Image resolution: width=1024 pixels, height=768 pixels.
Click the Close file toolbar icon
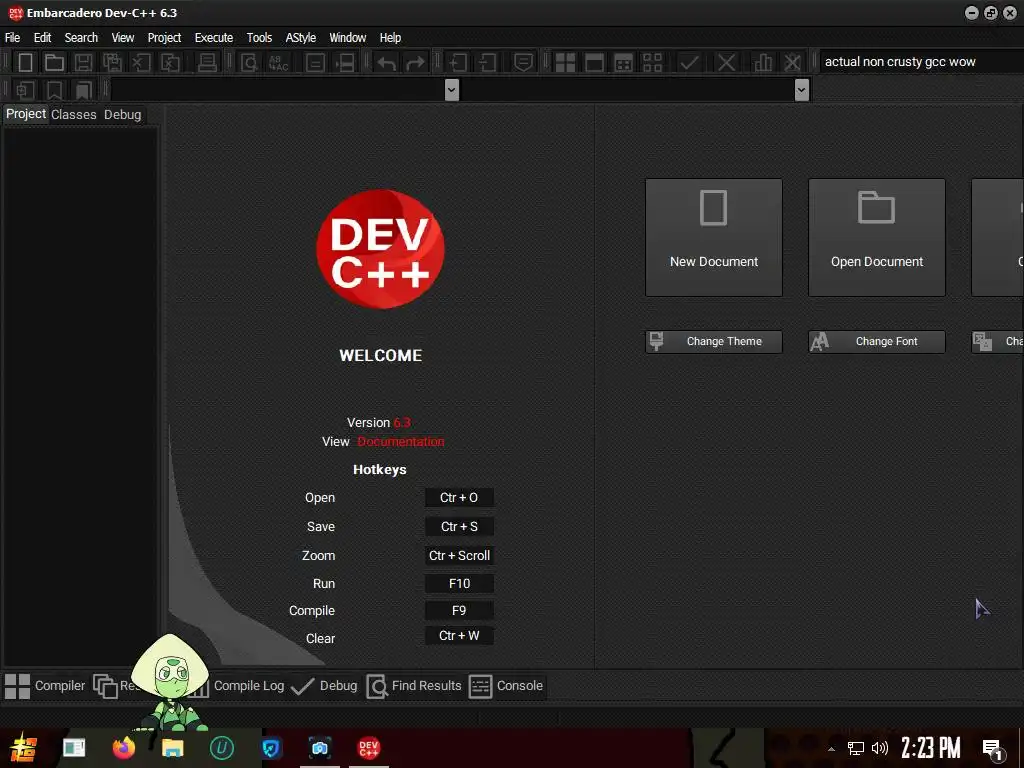click(x=140, y=63)
